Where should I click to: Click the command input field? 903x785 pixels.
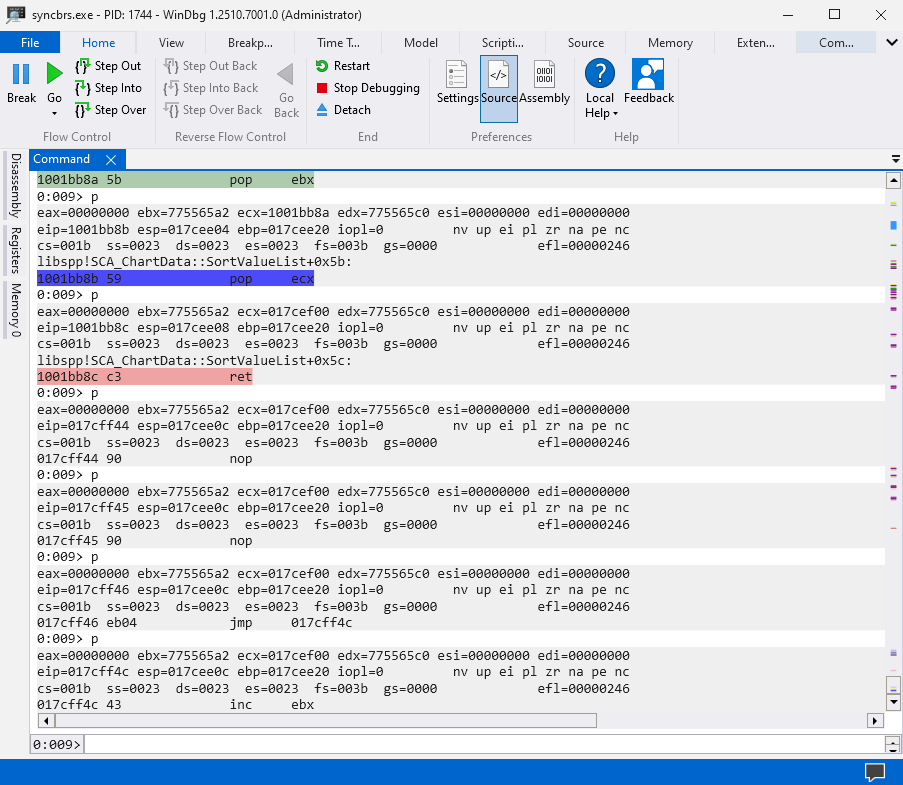[x=480, y=744]
